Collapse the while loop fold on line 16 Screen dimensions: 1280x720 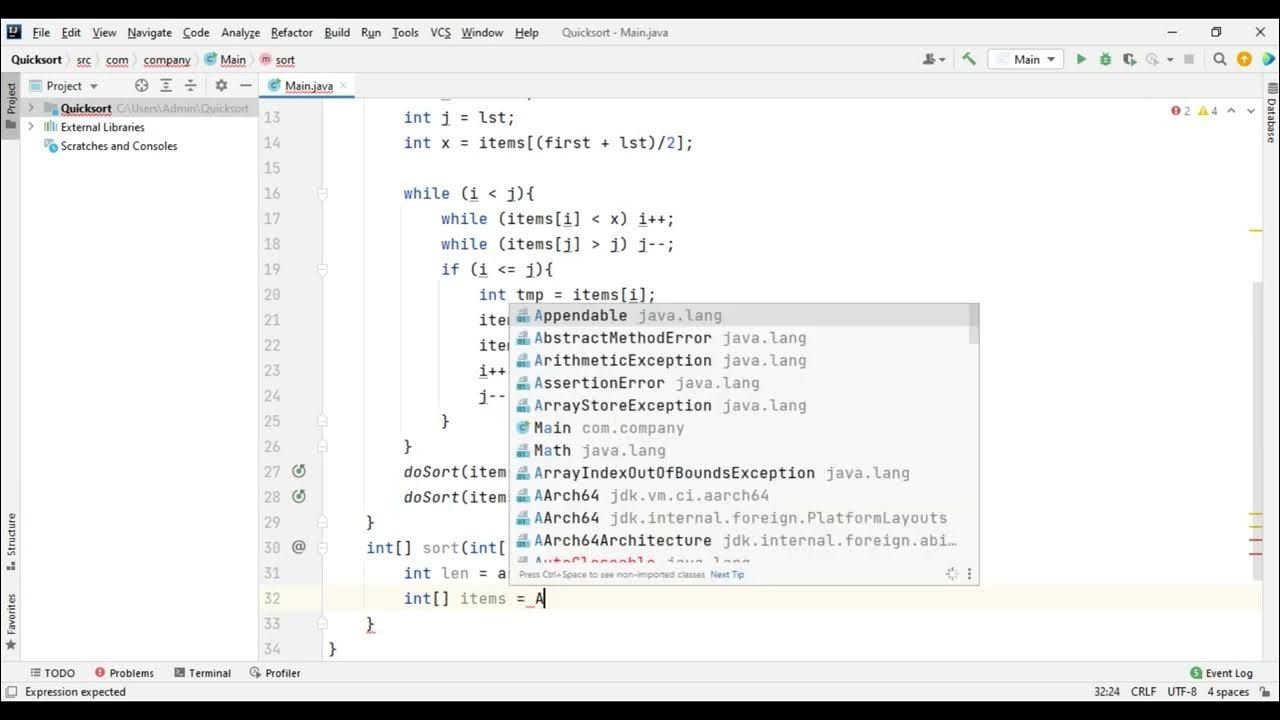[323, 193]
